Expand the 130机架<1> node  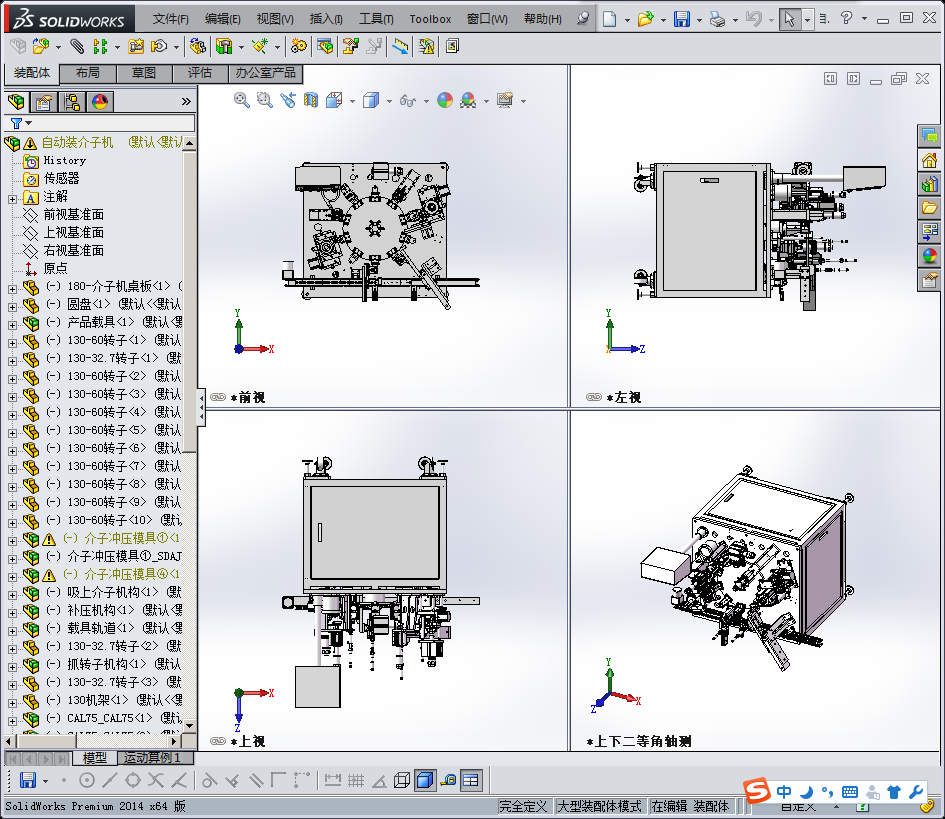click(12, 703)
